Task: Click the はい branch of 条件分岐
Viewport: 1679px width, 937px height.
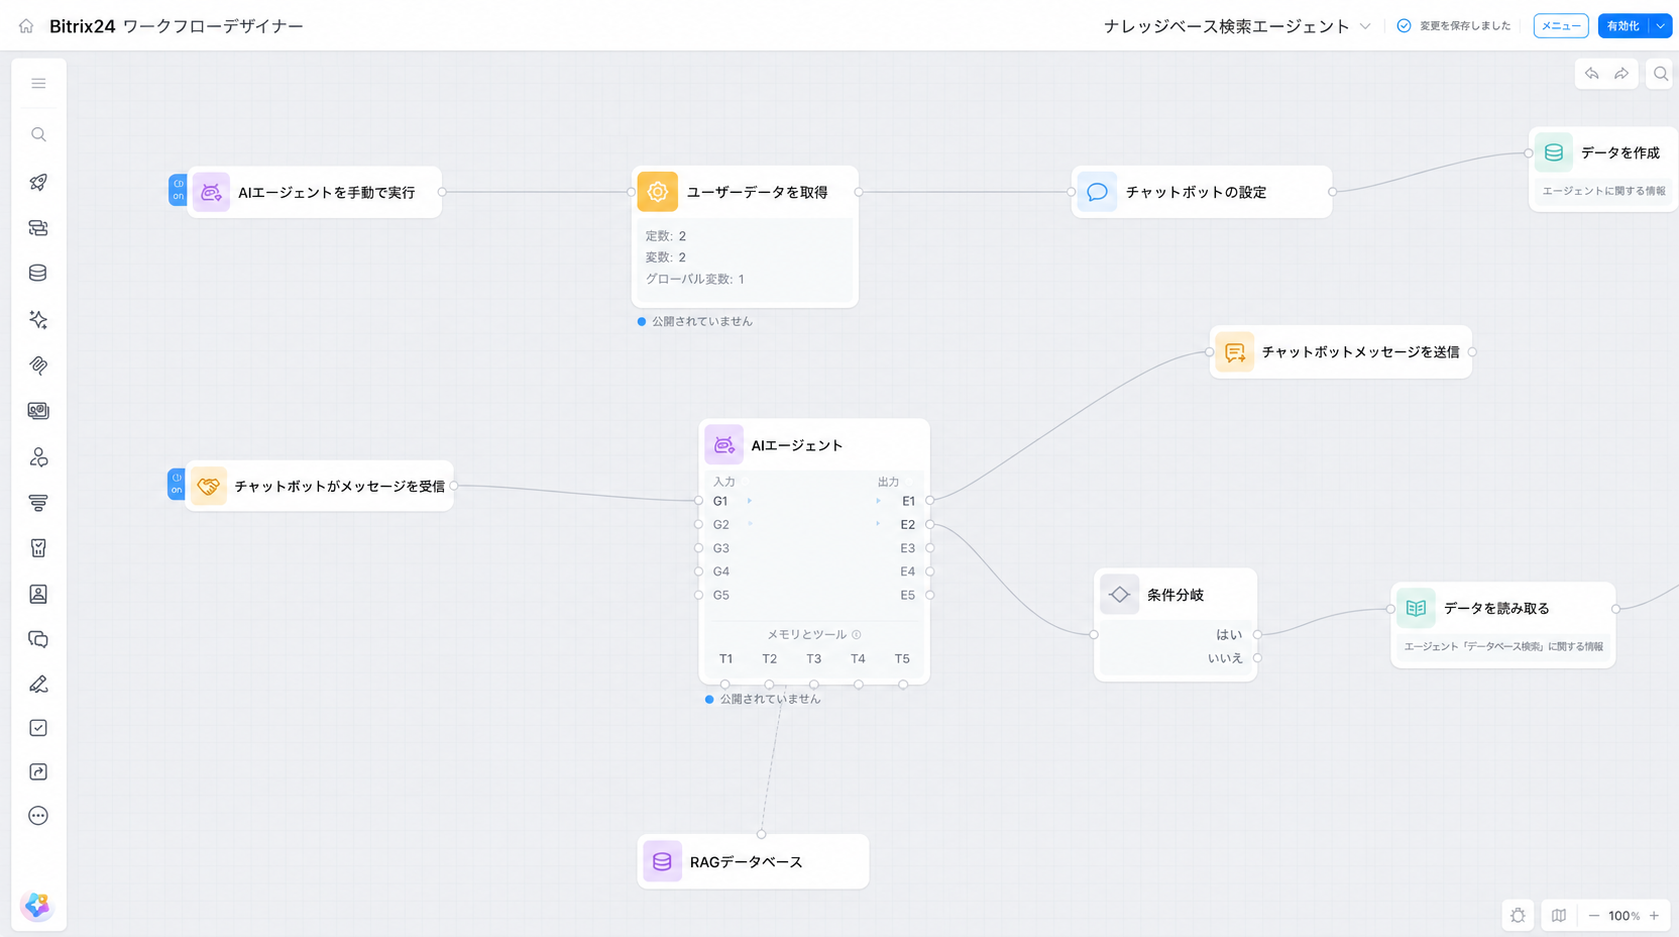Action: pyautogui.click(x=1229, y=634)
